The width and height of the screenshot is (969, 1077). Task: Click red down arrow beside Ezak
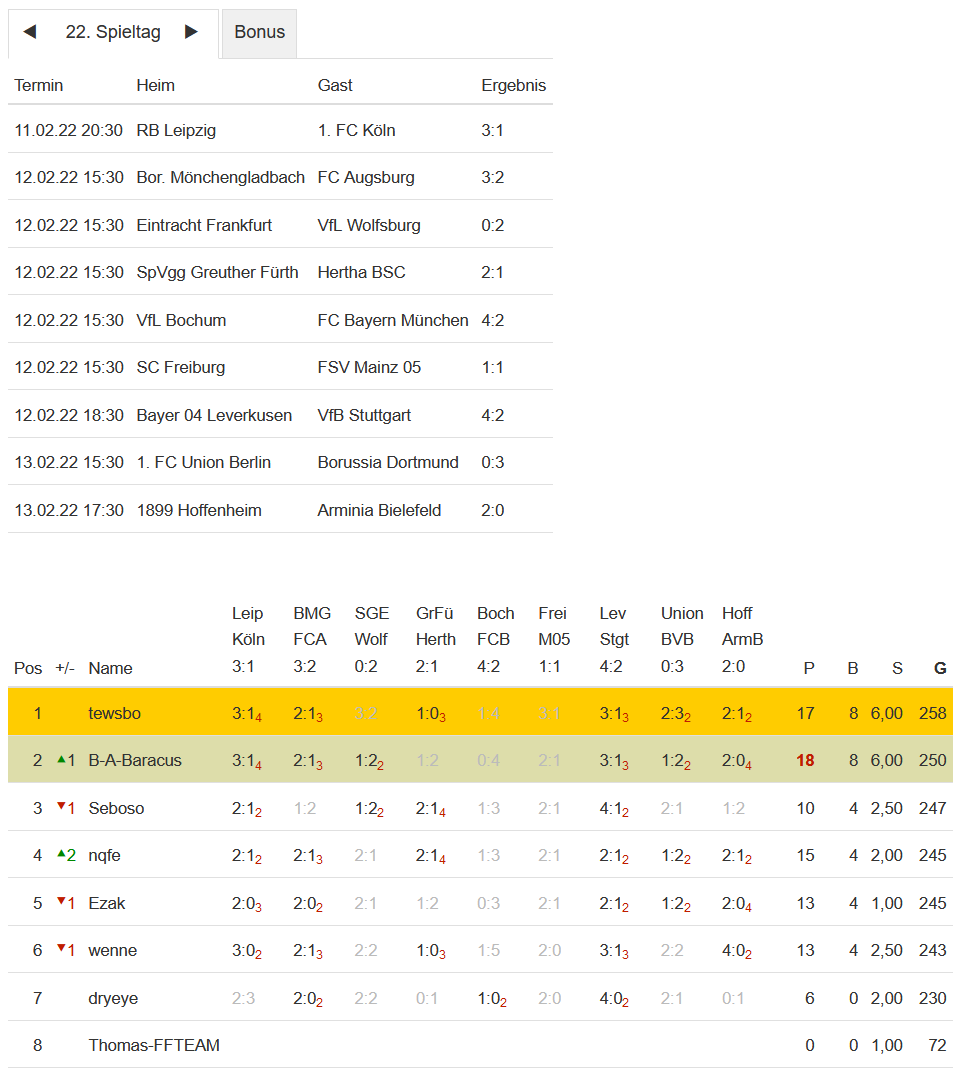pyautogui.click(x=61, y=902)
